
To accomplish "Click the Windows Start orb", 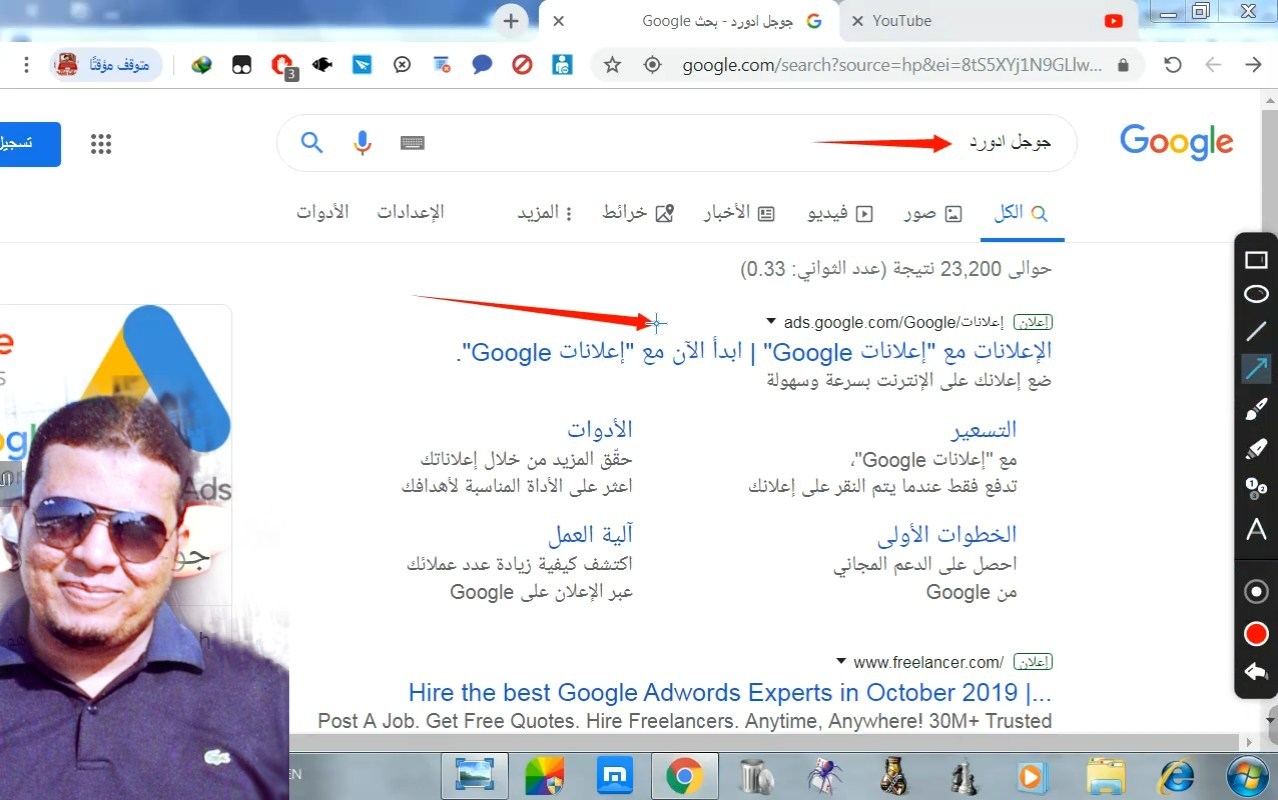I will coord(1248,776).
